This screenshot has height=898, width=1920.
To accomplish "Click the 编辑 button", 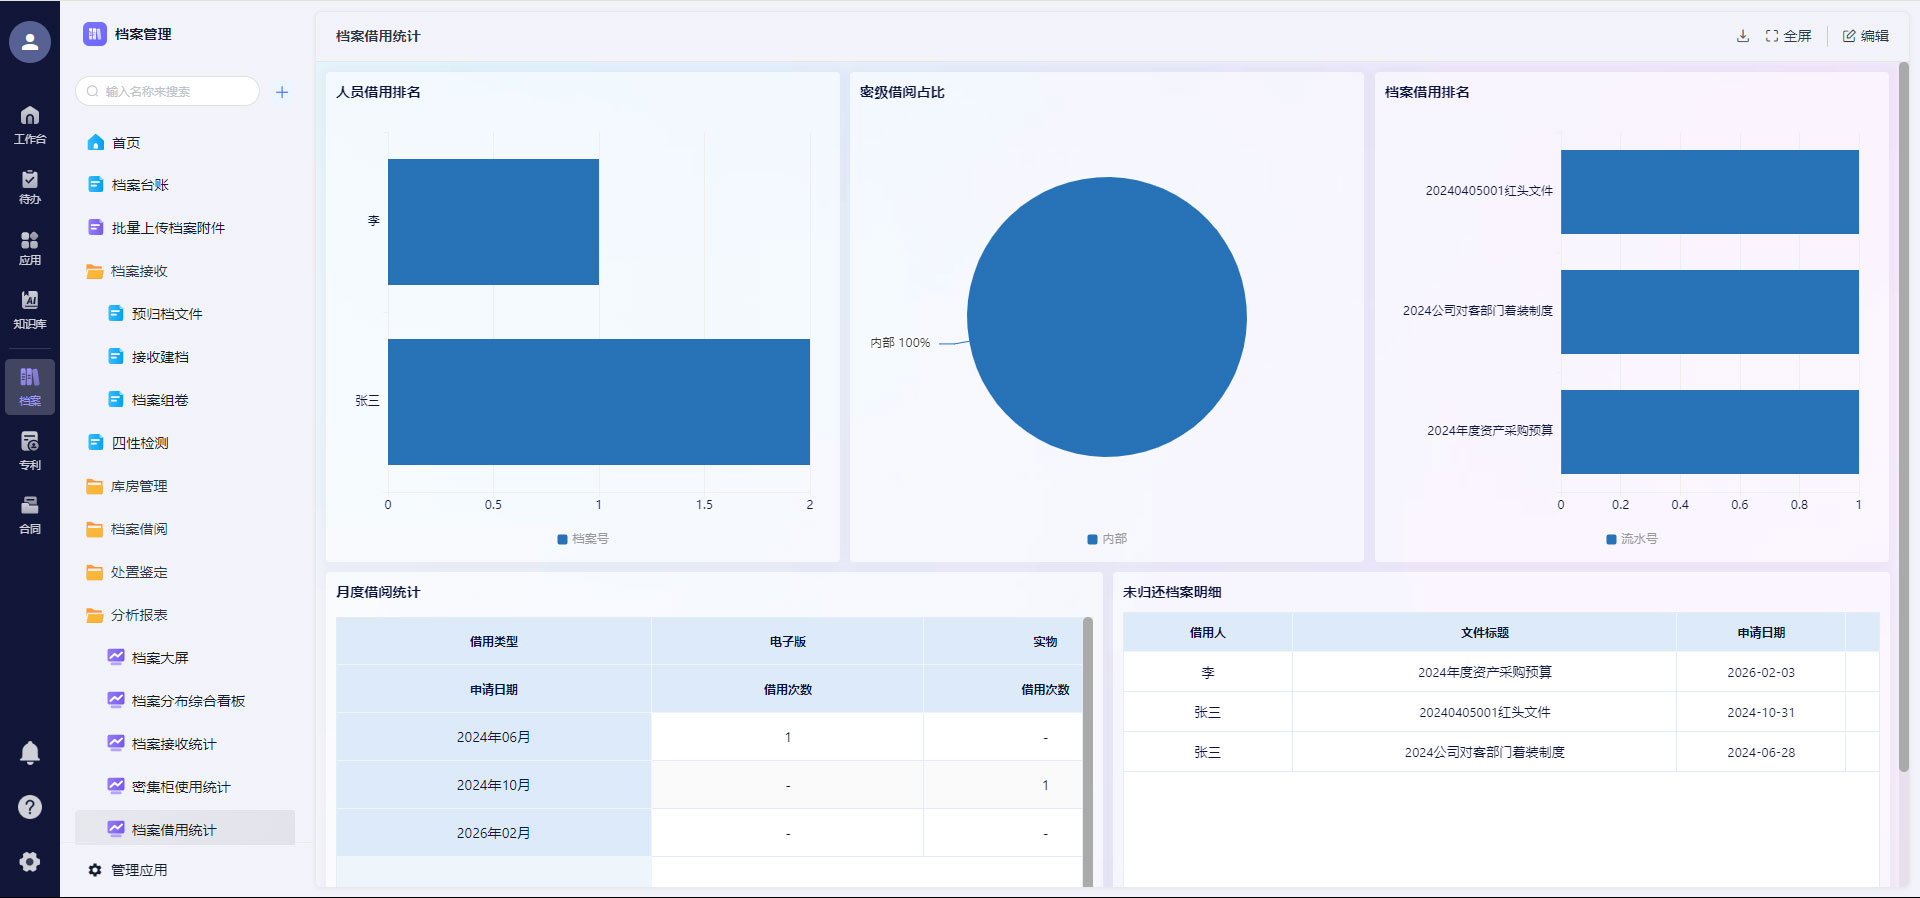I will [1866, 36].
